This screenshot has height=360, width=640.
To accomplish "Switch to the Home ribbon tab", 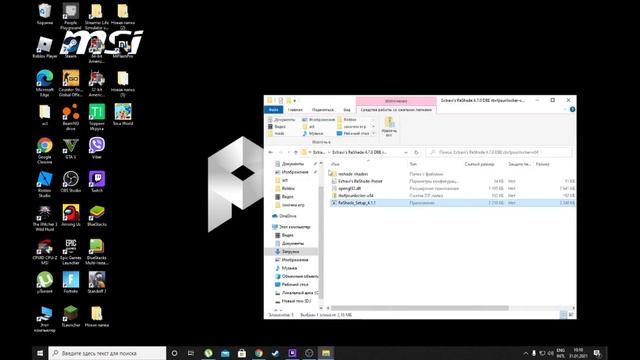I will point(295,110).
